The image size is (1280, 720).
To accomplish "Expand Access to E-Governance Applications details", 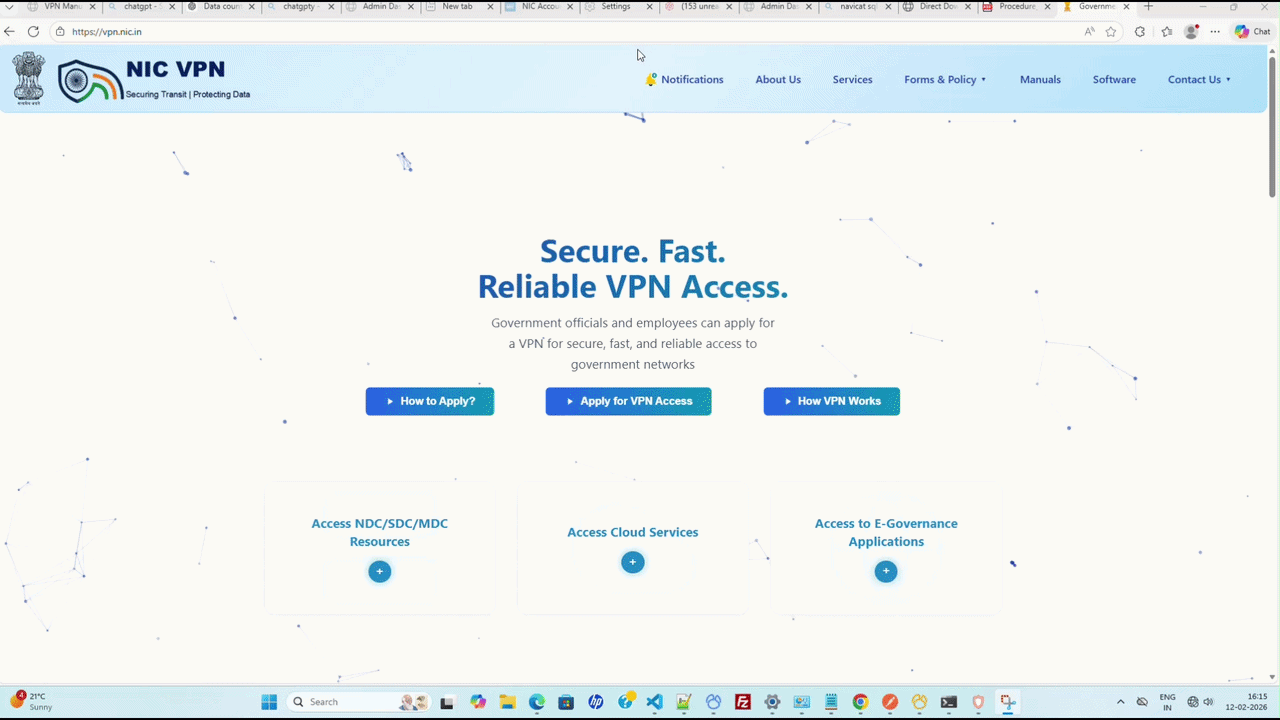I will point(886,571).
